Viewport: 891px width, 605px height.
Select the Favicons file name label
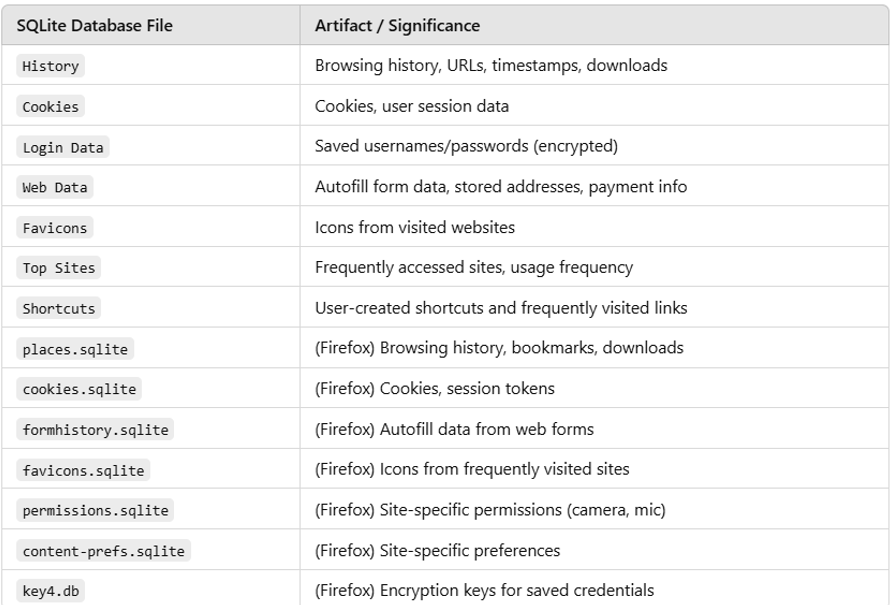[55, 228]
